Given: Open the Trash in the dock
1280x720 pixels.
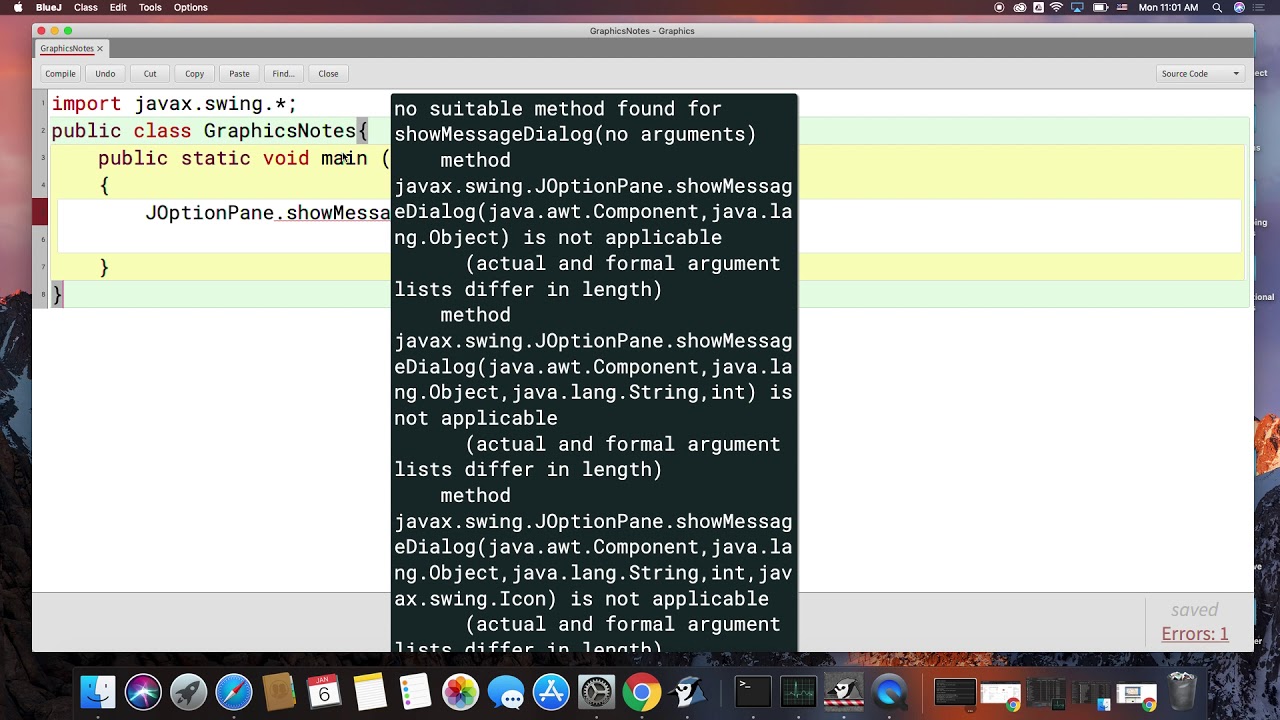Looking at the screenshot, I should [x=1182, y=692].
